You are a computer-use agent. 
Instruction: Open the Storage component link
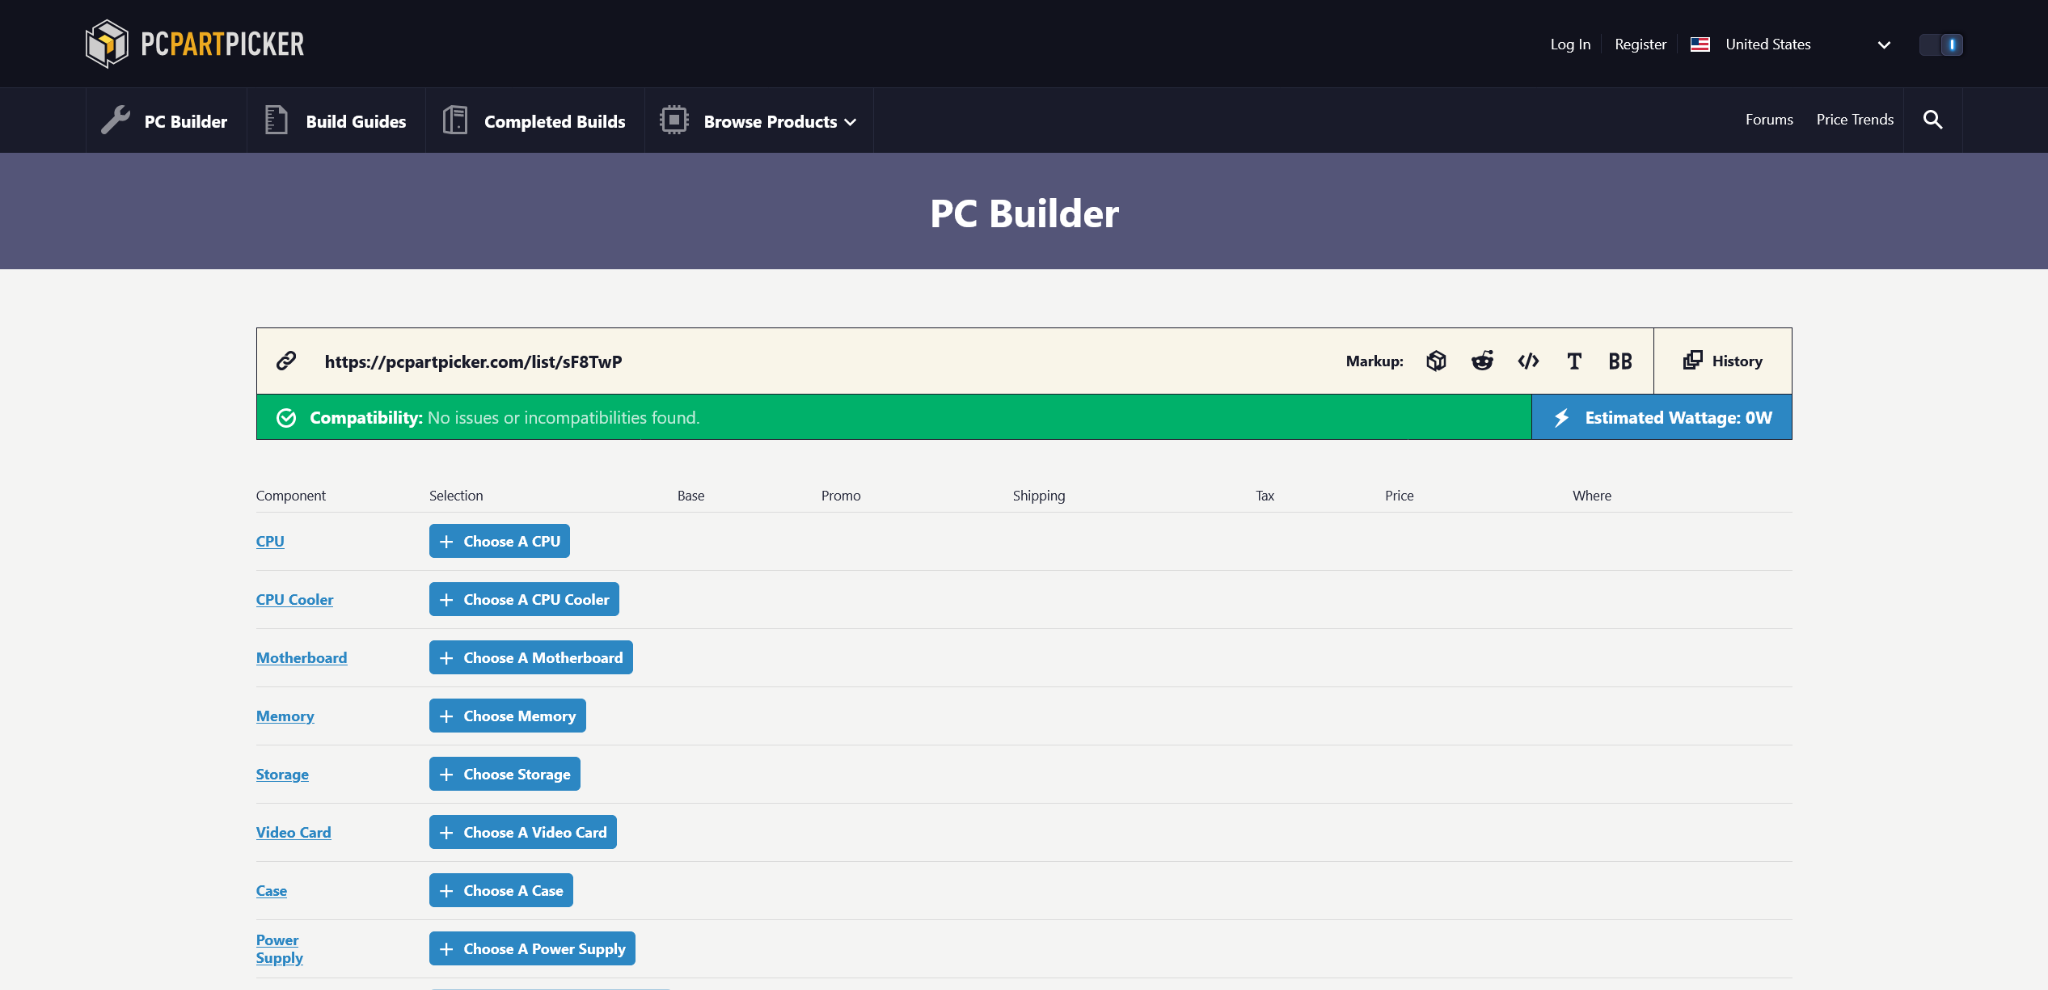tap(282, 774)
